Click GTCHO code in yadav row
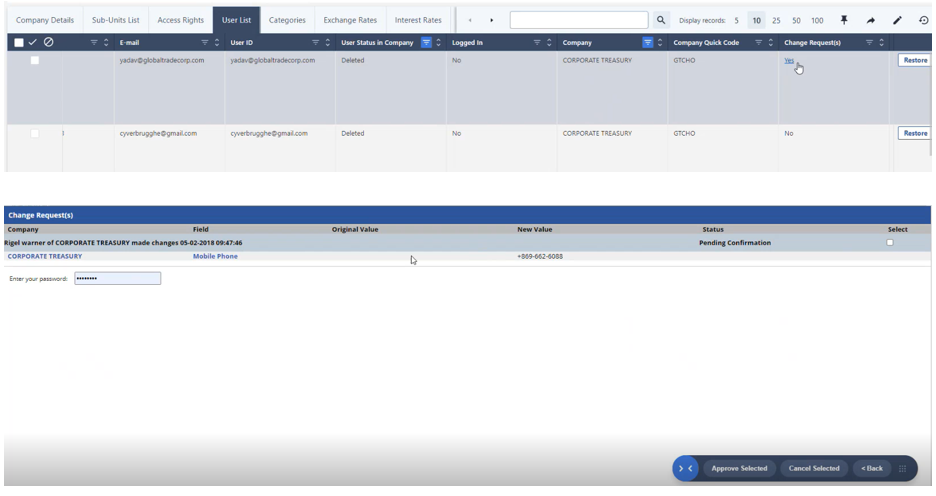Image resolution: width=936 pixels, height=496 pixels. coord(684,60)
